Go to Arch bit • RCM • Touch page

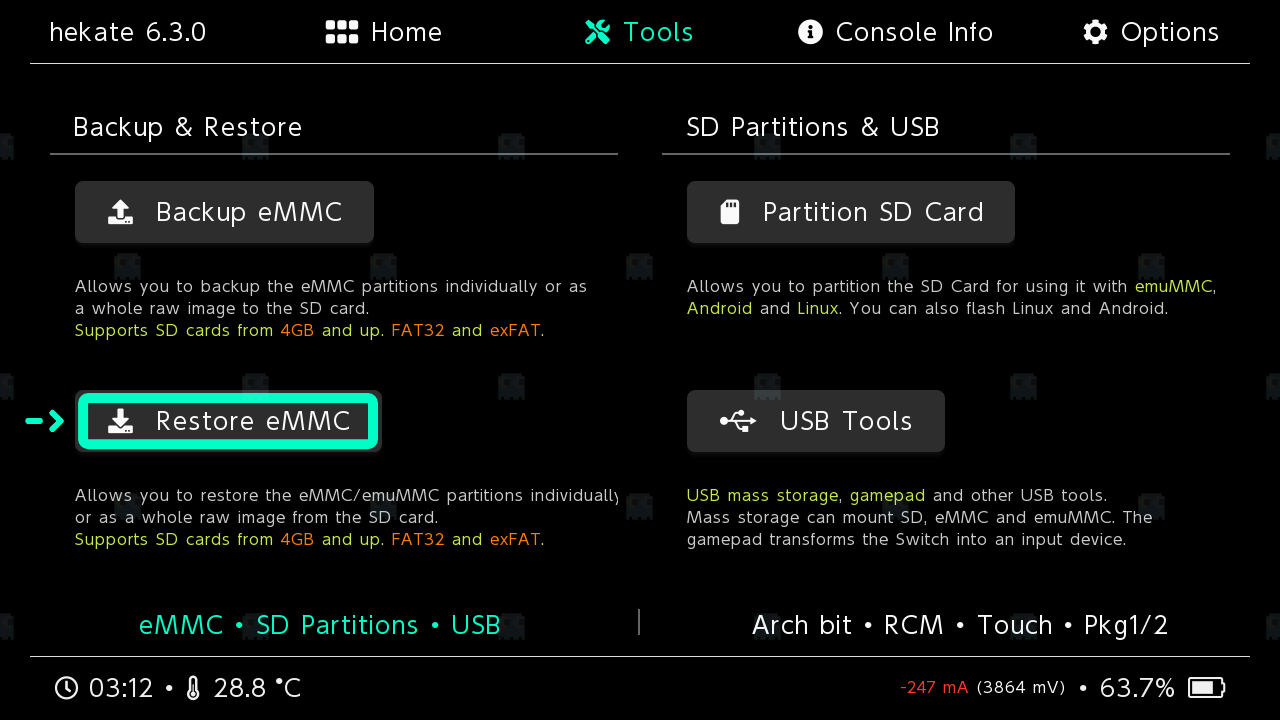click(x=959, y=625)
